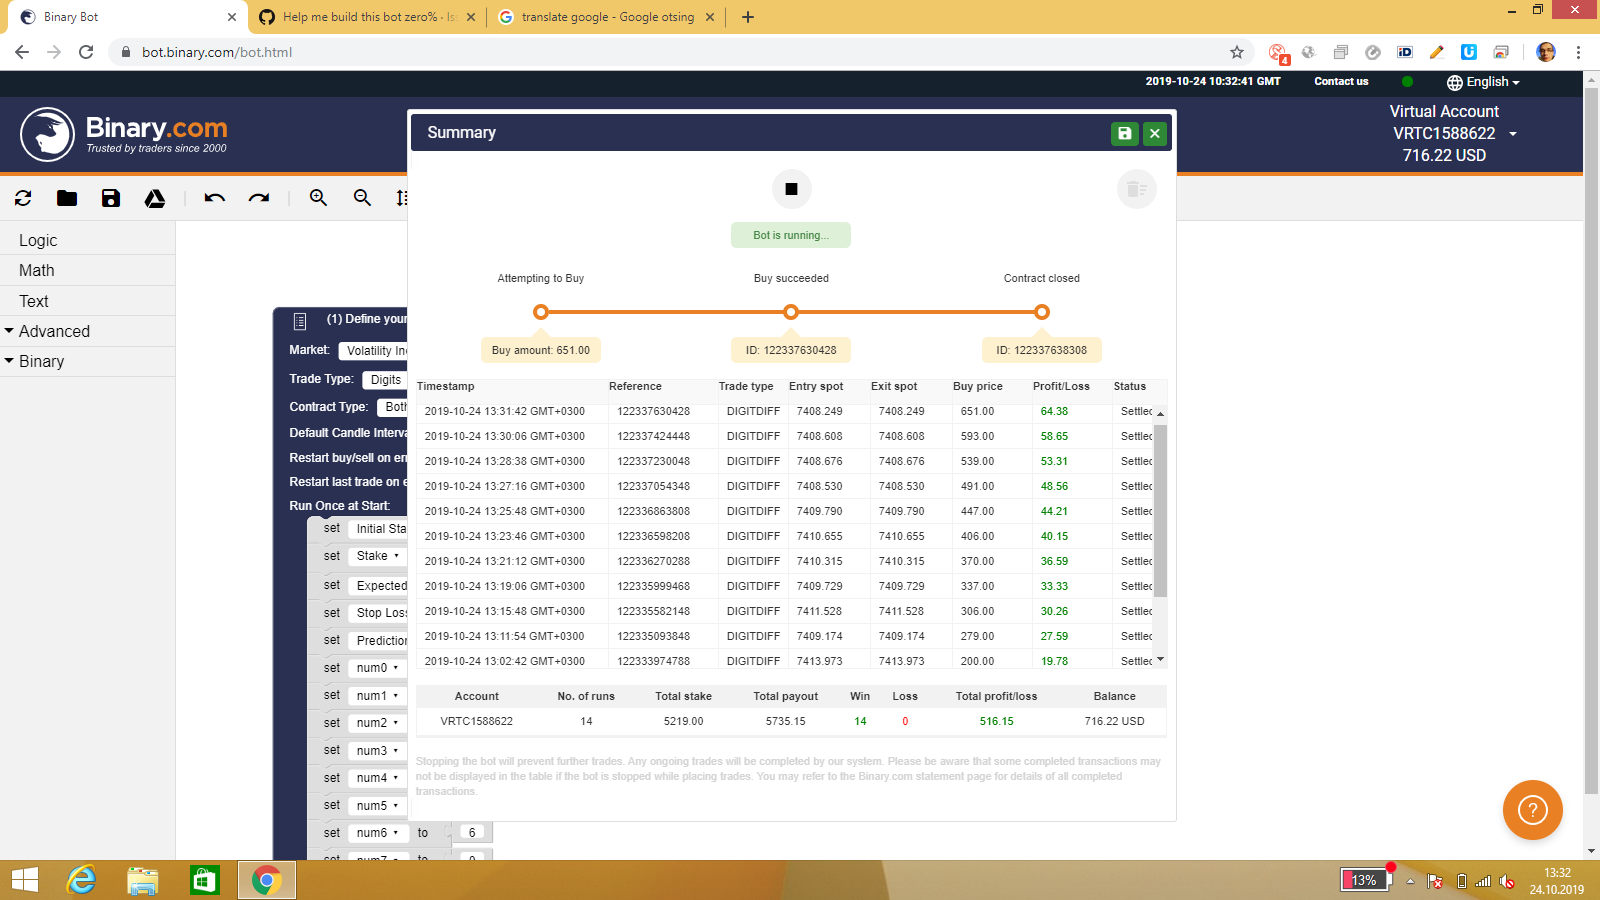The height and width of the screenshot is (900, 1600).
Task: Switch to the translate google tab
Action: pyautogui.click(x=607, y=17)
